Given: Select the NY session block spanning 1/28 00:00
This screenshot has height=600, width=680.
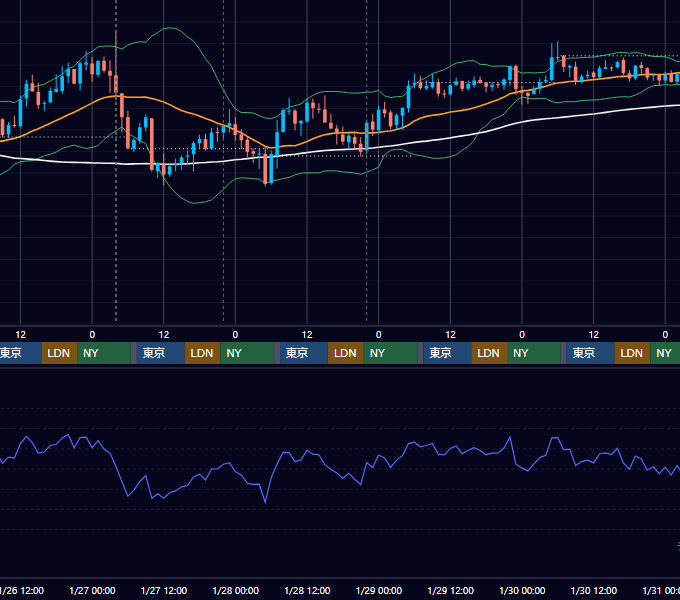Looking at the screenshot, I should (x=247, y=353).
